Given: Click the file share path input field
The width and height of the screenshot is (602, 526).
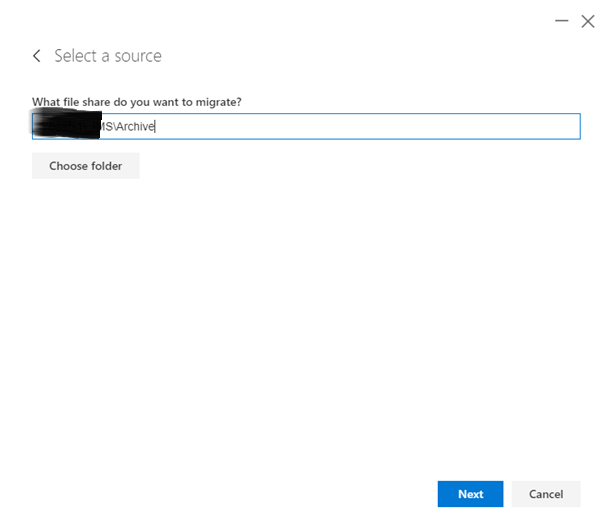Looking at the screenshot, I should [305, 126].
